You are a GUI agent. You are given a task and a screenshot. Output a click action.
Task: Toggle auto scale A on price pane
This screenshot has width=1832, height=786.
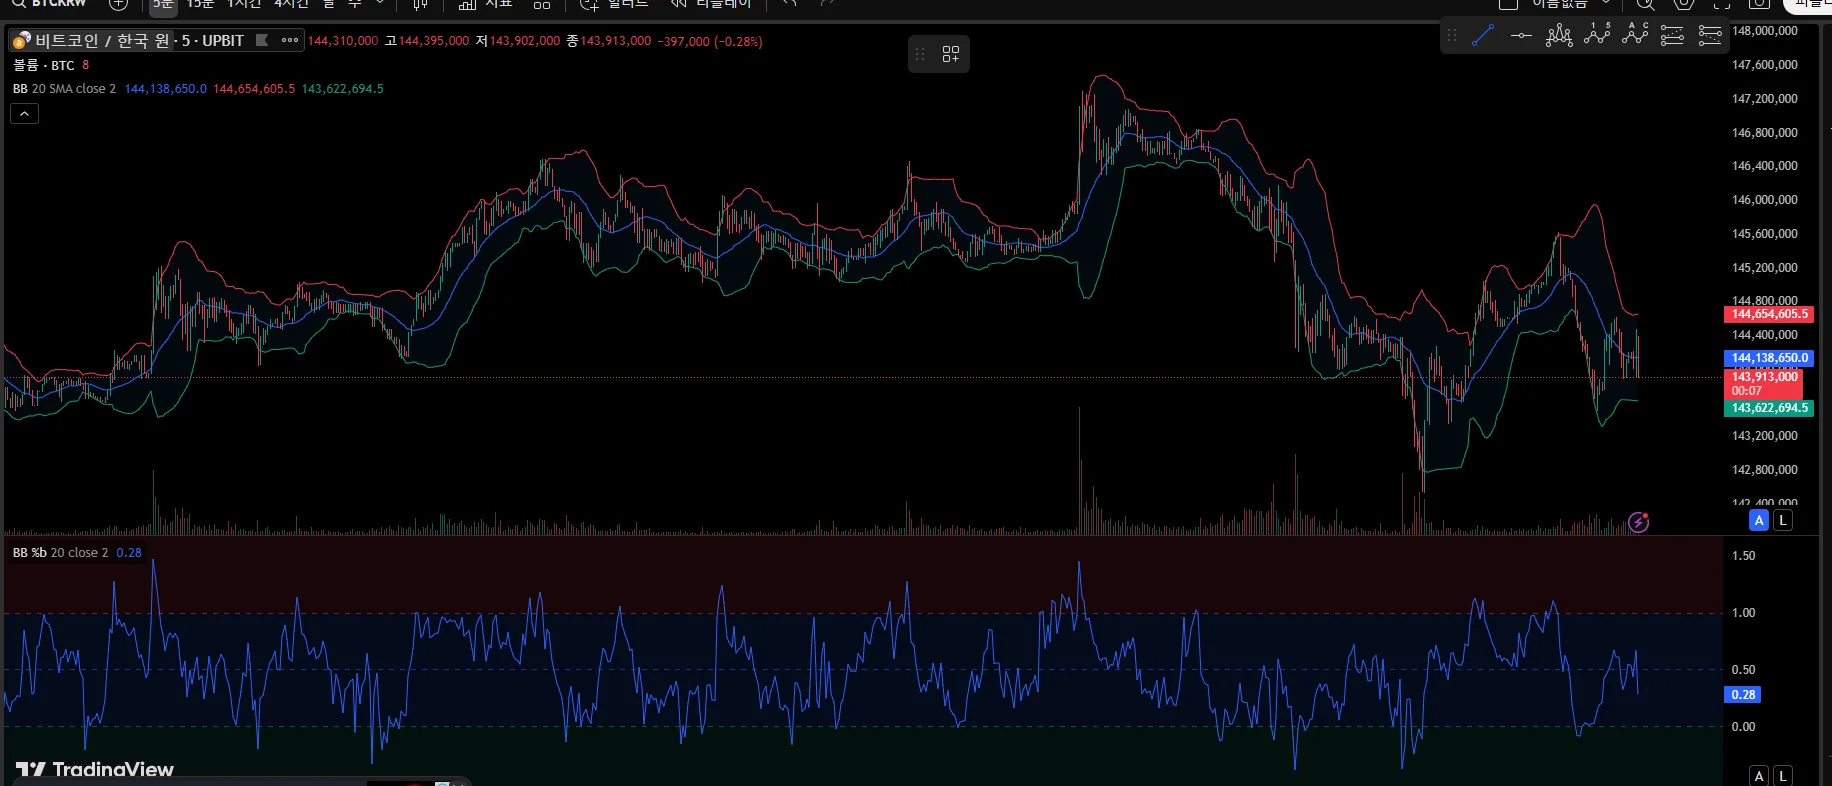tap(1759, 520)
